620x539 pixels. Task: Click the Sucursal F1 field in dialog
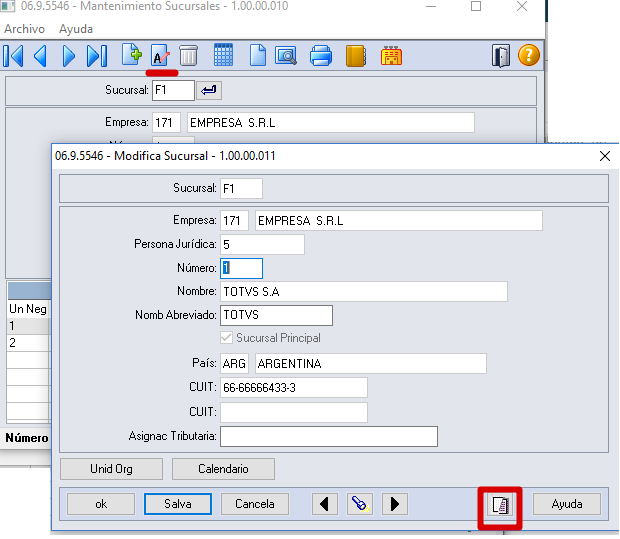point(241,188)
